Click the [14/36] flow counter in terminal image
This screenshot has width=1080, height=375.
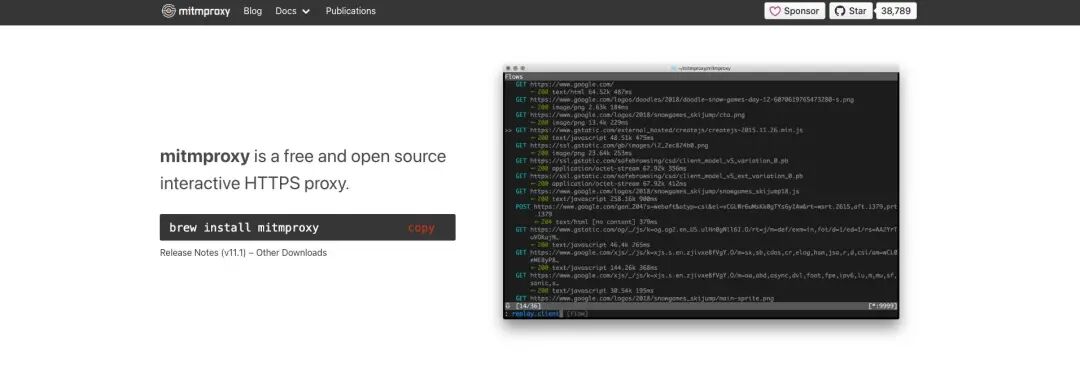527,305
